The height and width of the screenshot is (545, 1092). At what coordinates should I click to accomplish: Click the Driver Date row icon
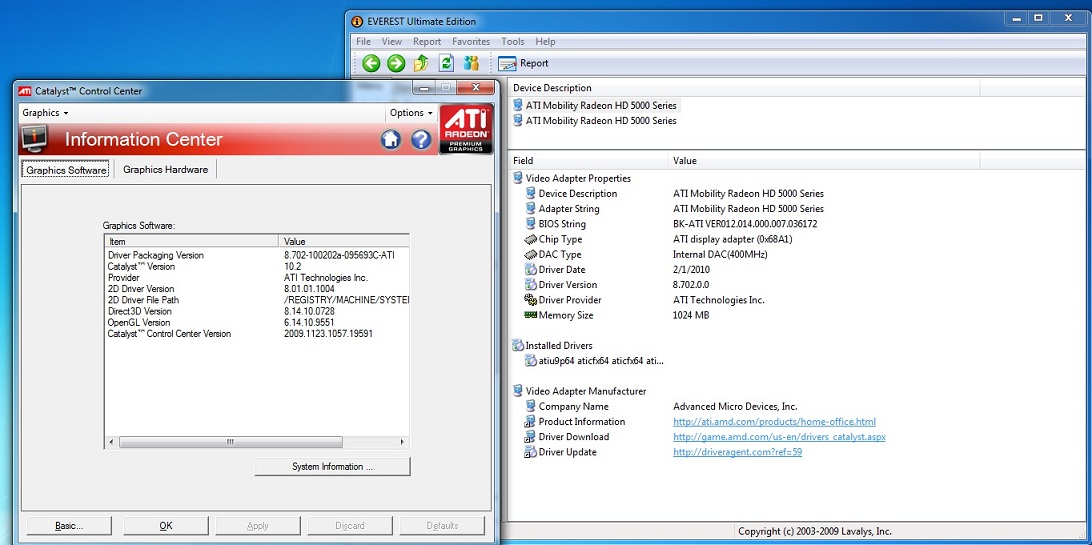point(531,269)
